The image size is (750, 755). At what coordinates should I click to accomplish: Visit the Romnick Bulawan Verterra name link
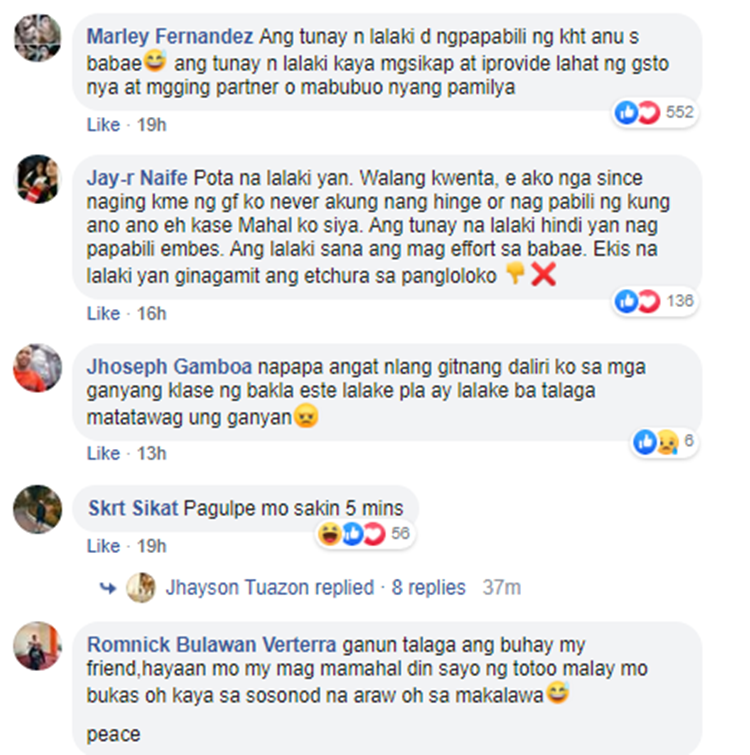click(211, 645)
